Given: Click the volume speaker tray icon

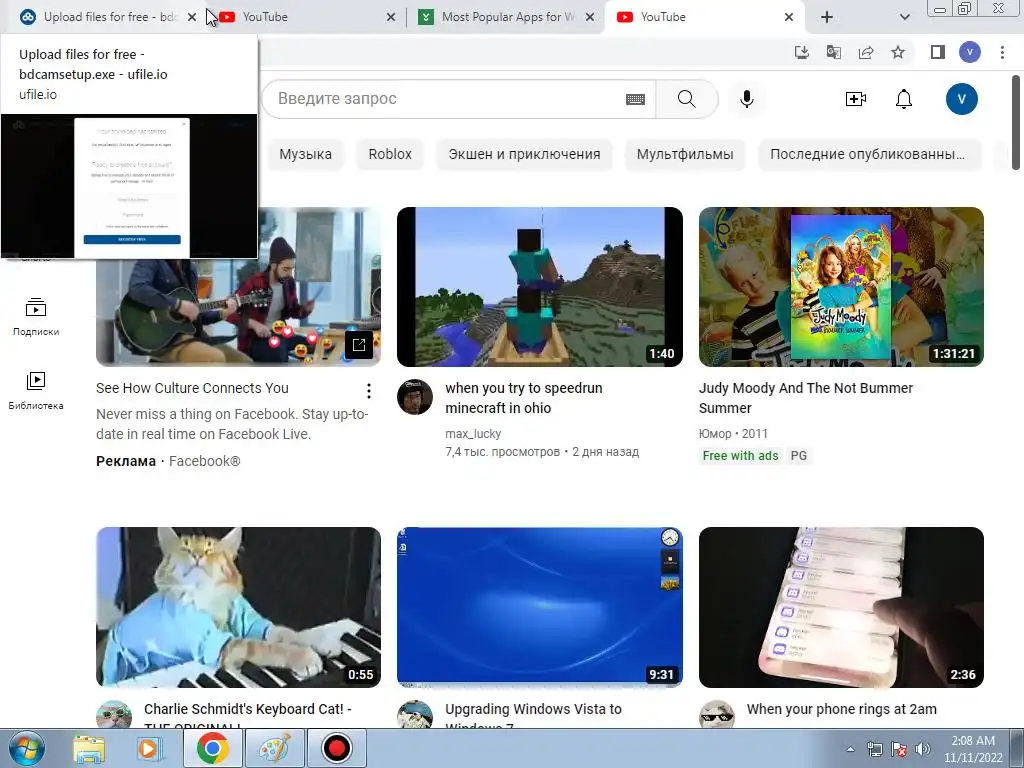Looking at the screenshot, I should (923, 749).
